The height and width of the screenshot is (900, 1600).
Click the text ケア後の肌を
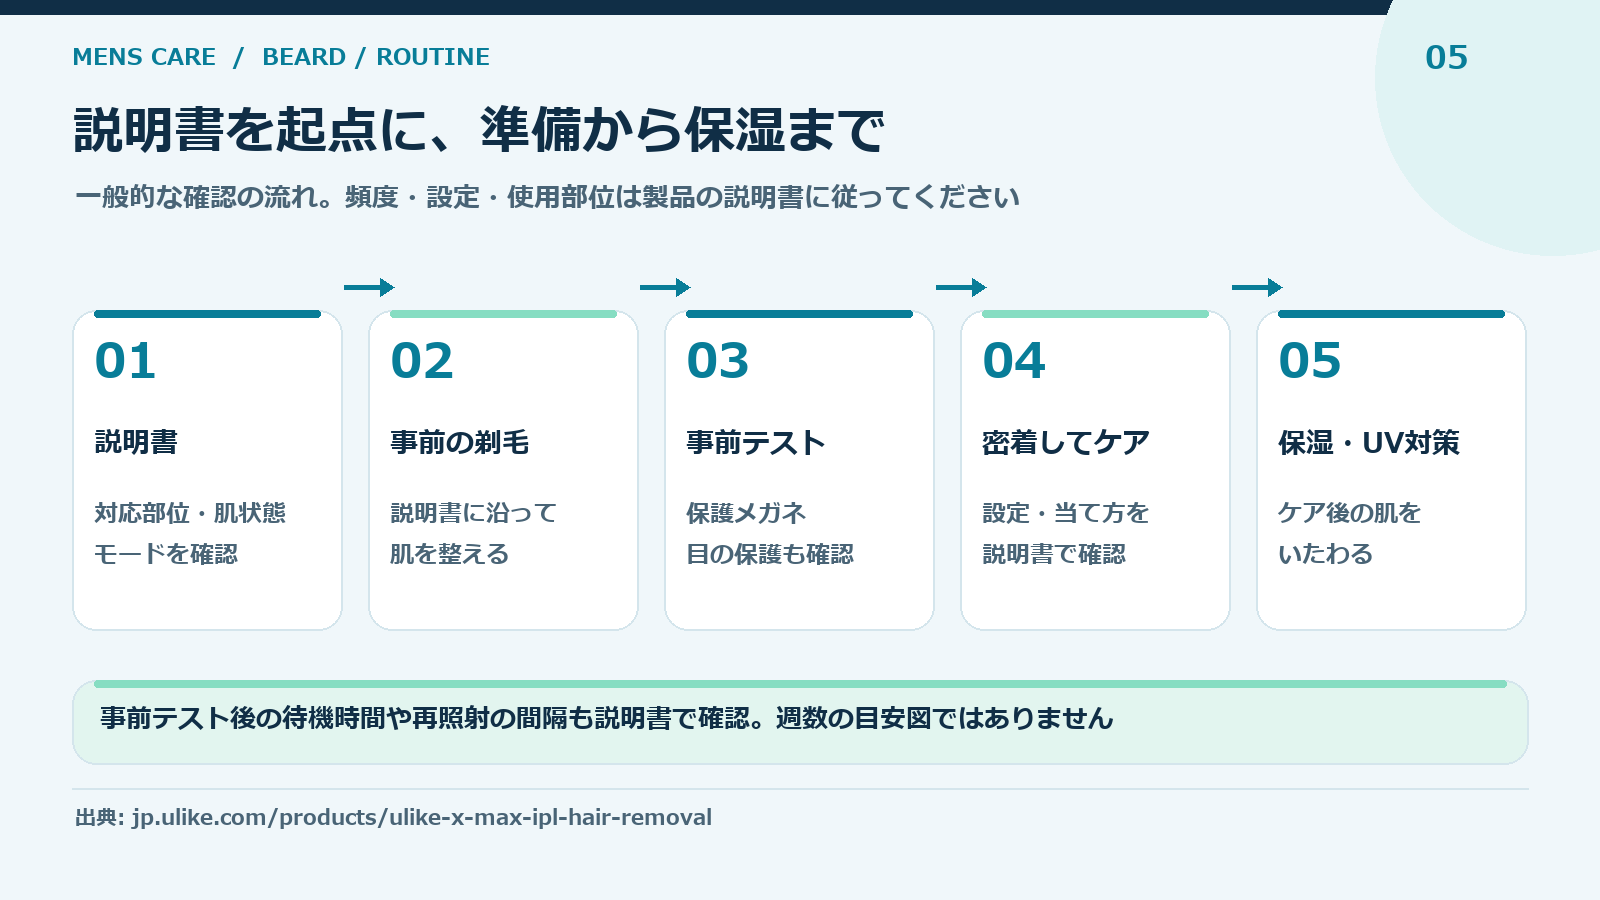click(x=1350, y=513)
